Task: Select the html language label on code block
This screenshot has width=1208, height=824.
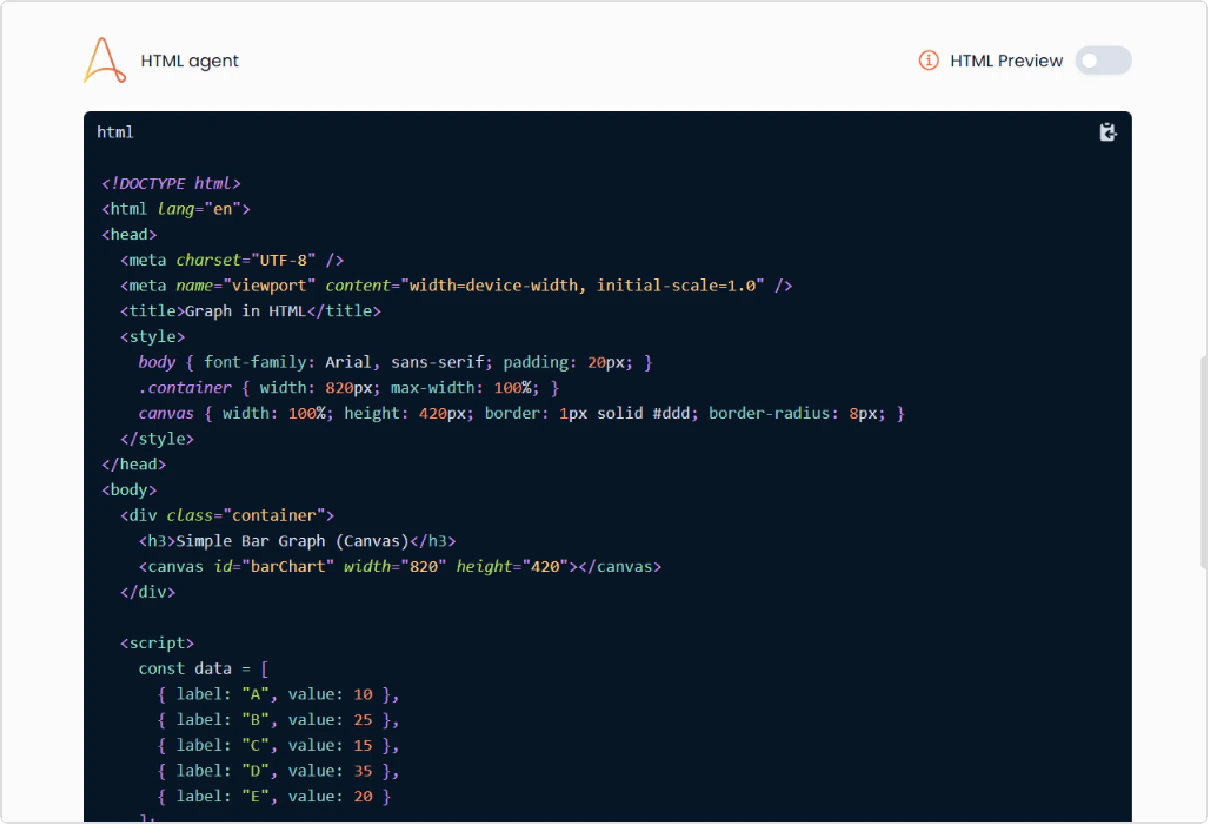Action: click(114, 131)
